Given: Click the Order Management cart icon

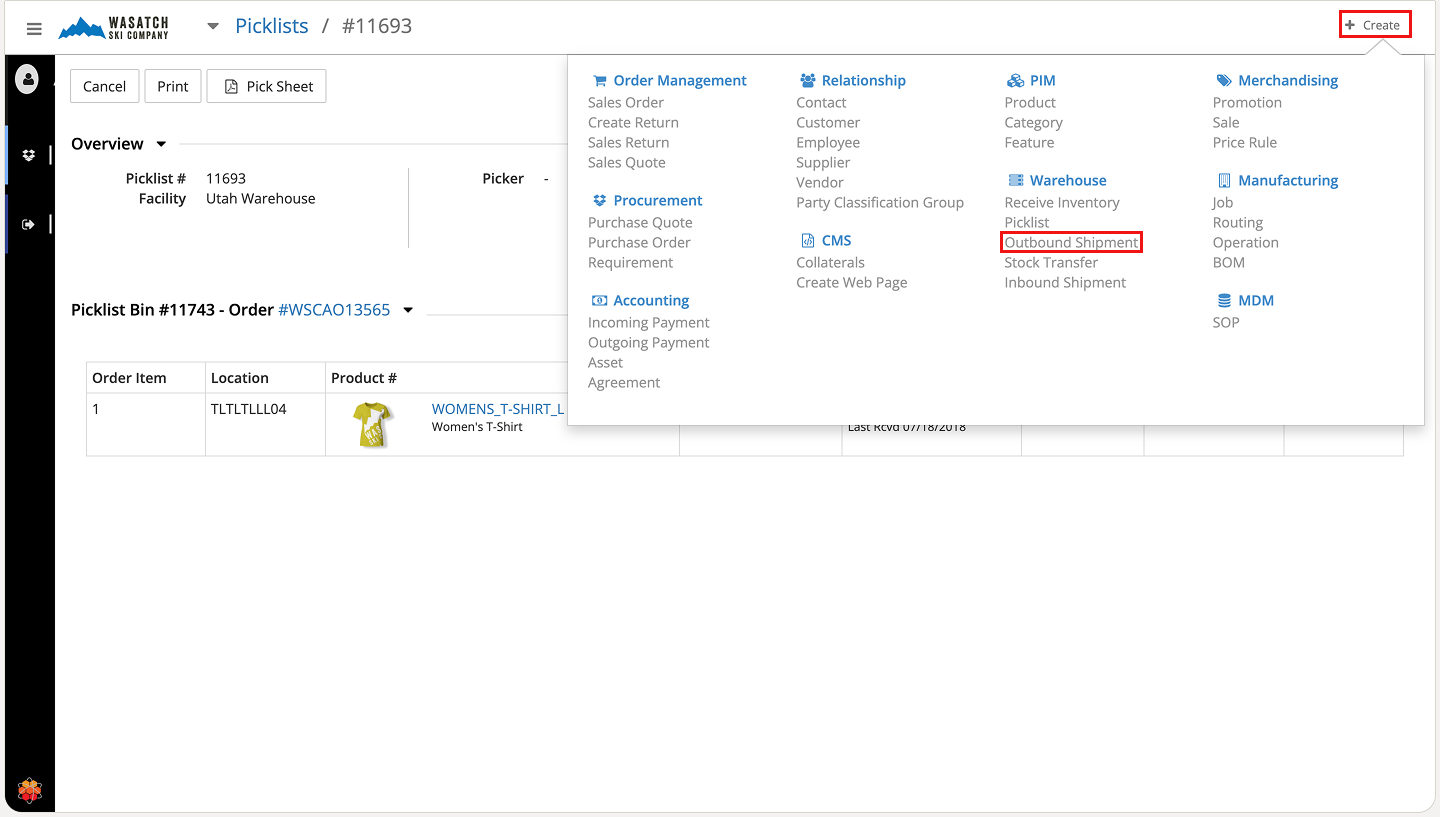Looking at the screenshot, I should point(600,81).
